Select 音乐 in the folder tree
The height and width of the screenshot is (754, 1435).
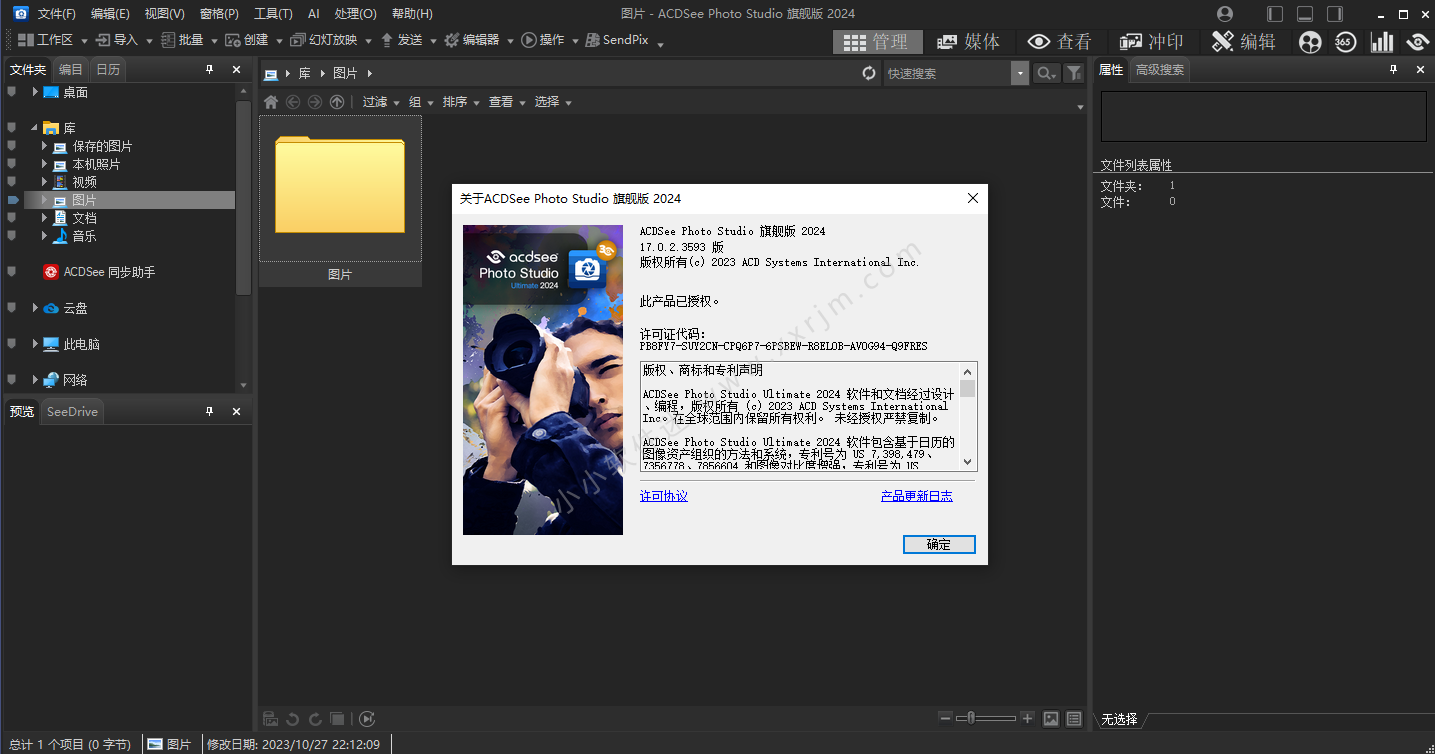(x=84, y=236)
